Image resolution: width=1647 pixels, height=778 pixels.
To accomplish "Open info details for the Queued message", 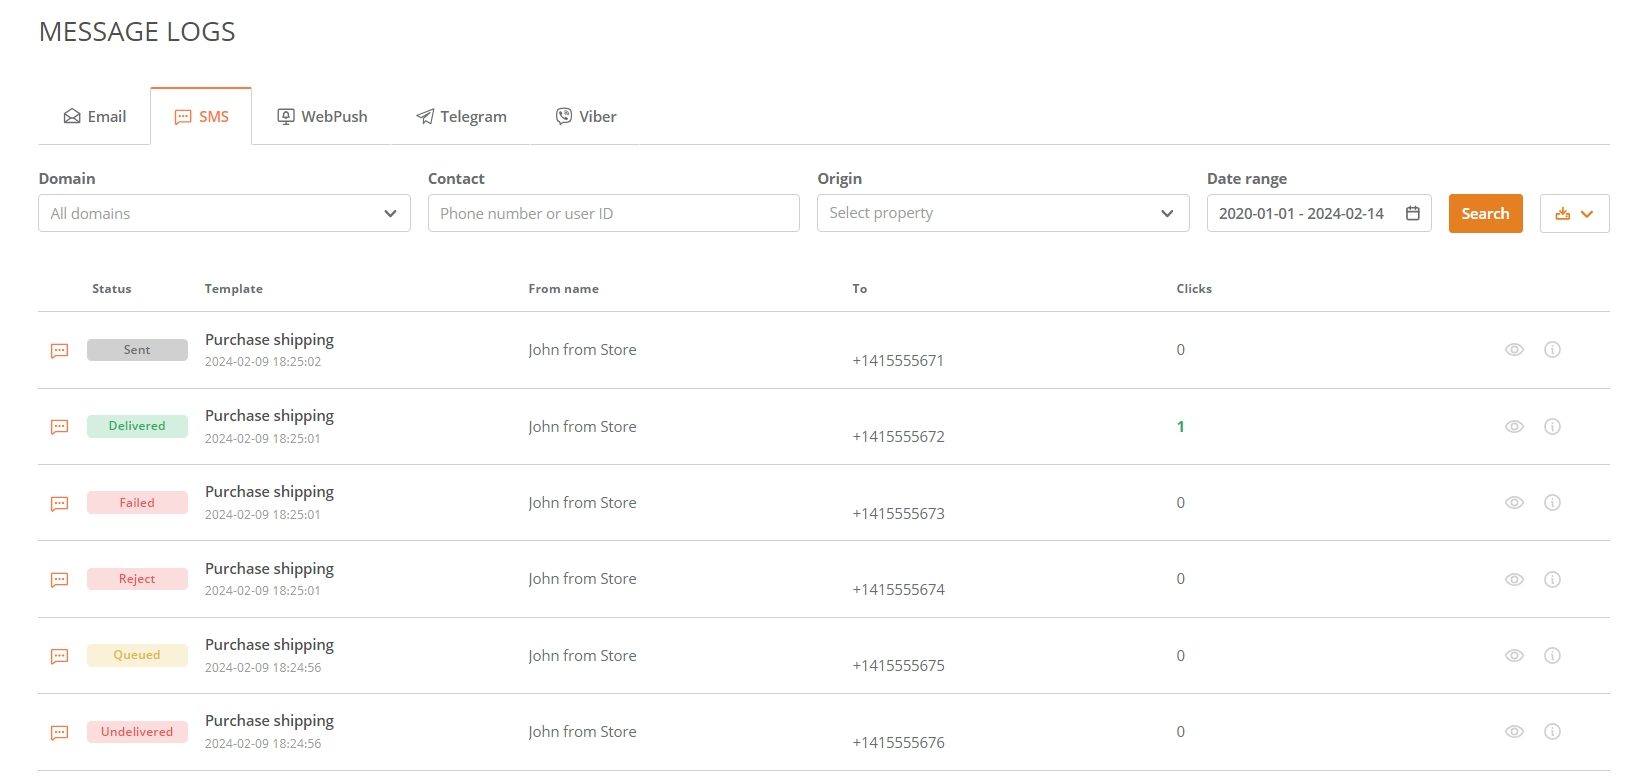I will pyautogui.click(x=1552, y=656).
